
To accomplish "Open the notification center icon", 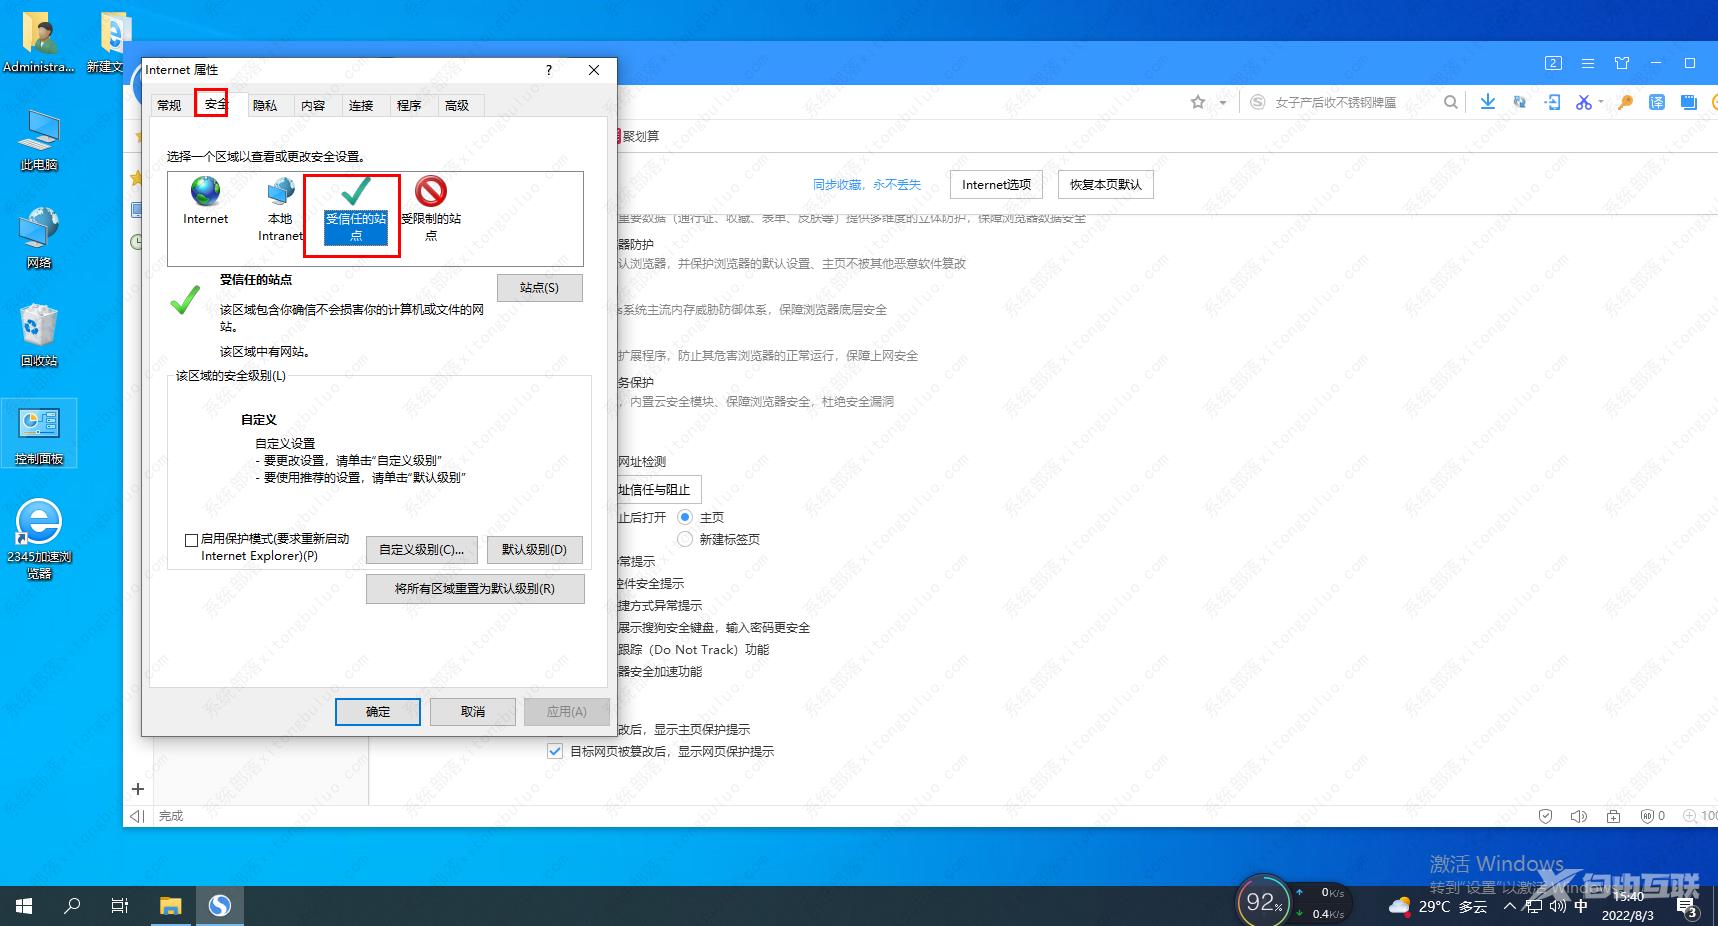I will [x=1686, y=908].
